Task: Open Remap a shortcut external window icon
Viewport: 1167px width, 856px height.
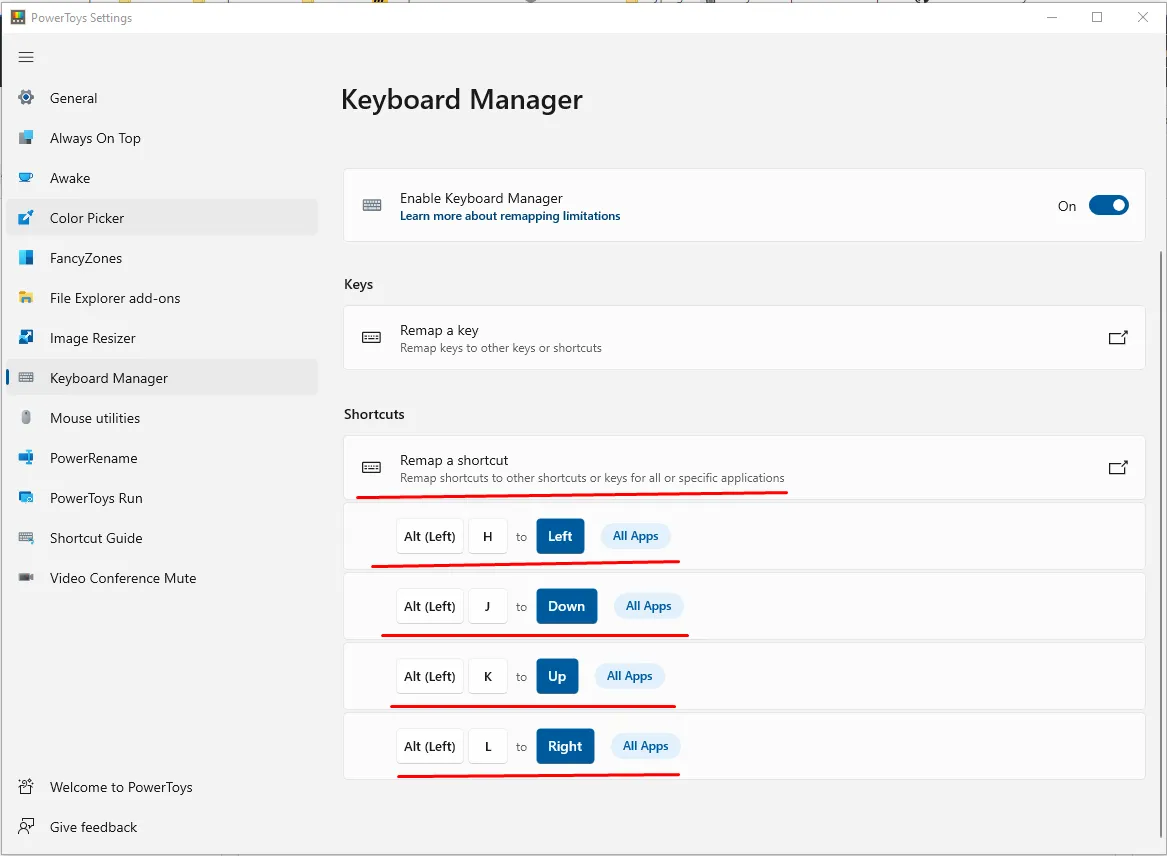Action: 1119,467
